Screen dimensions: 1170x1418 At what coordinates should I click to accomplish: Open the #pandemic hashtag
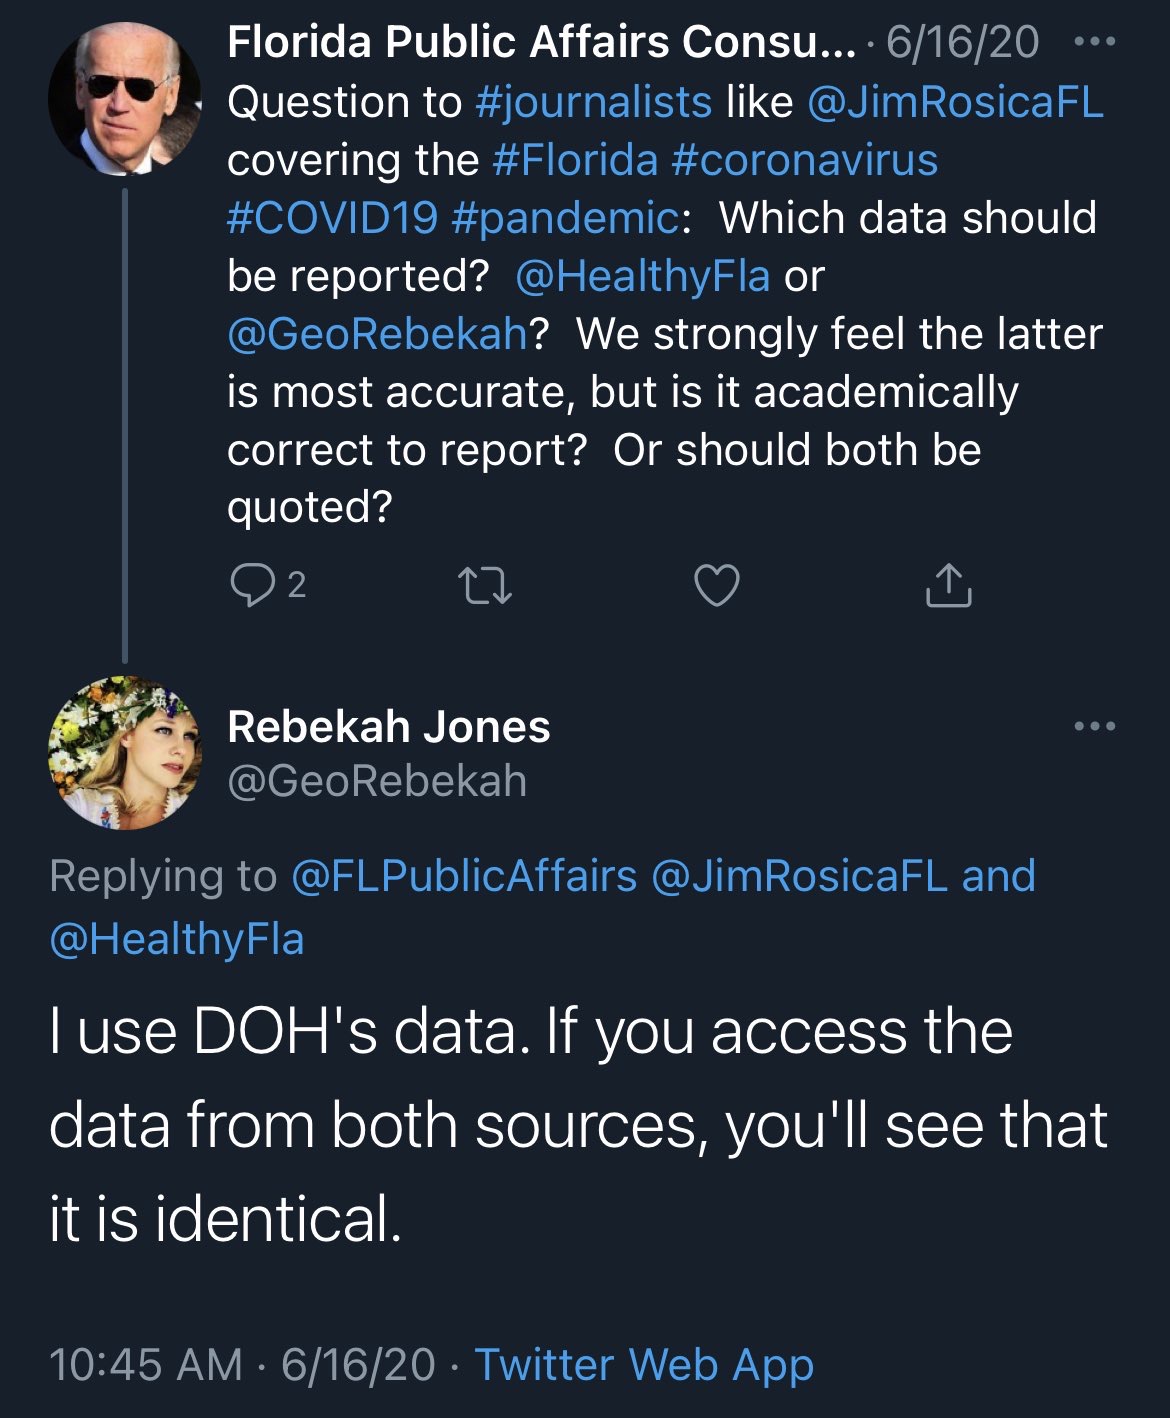point(565,218)
